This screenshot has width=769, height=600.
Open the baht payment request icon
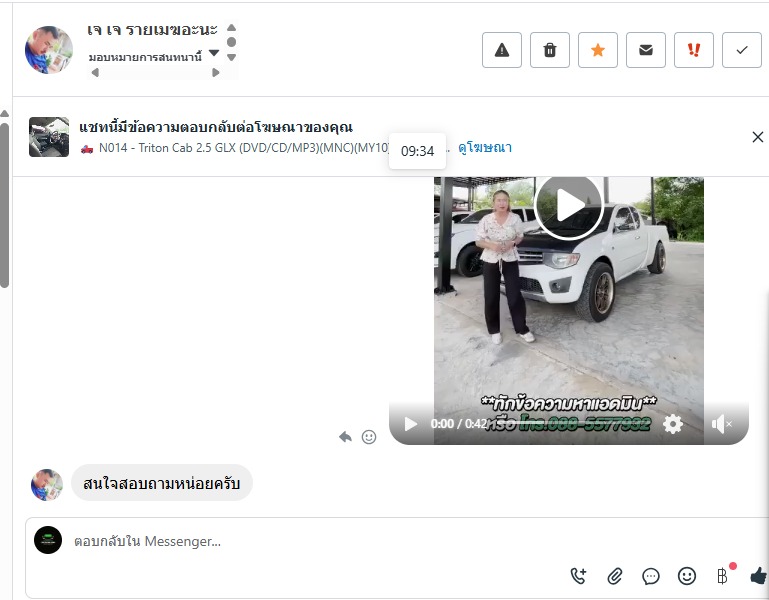(x=723, y=576)
